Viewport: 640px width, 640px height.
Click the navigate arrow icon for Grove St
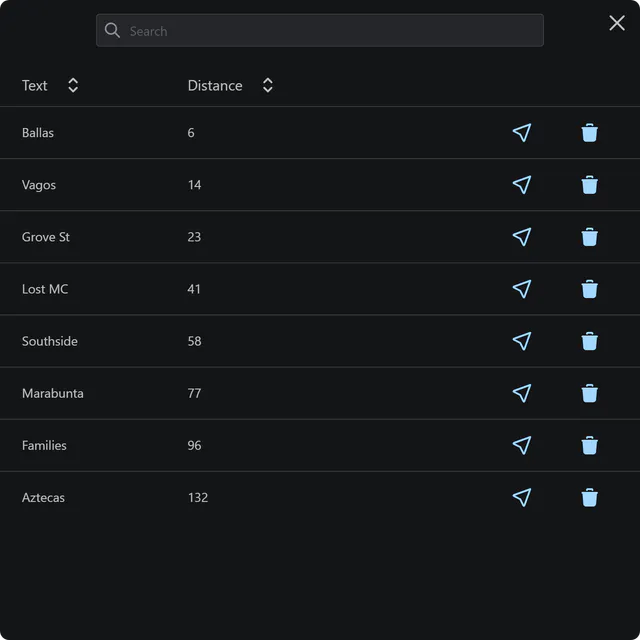522,237
